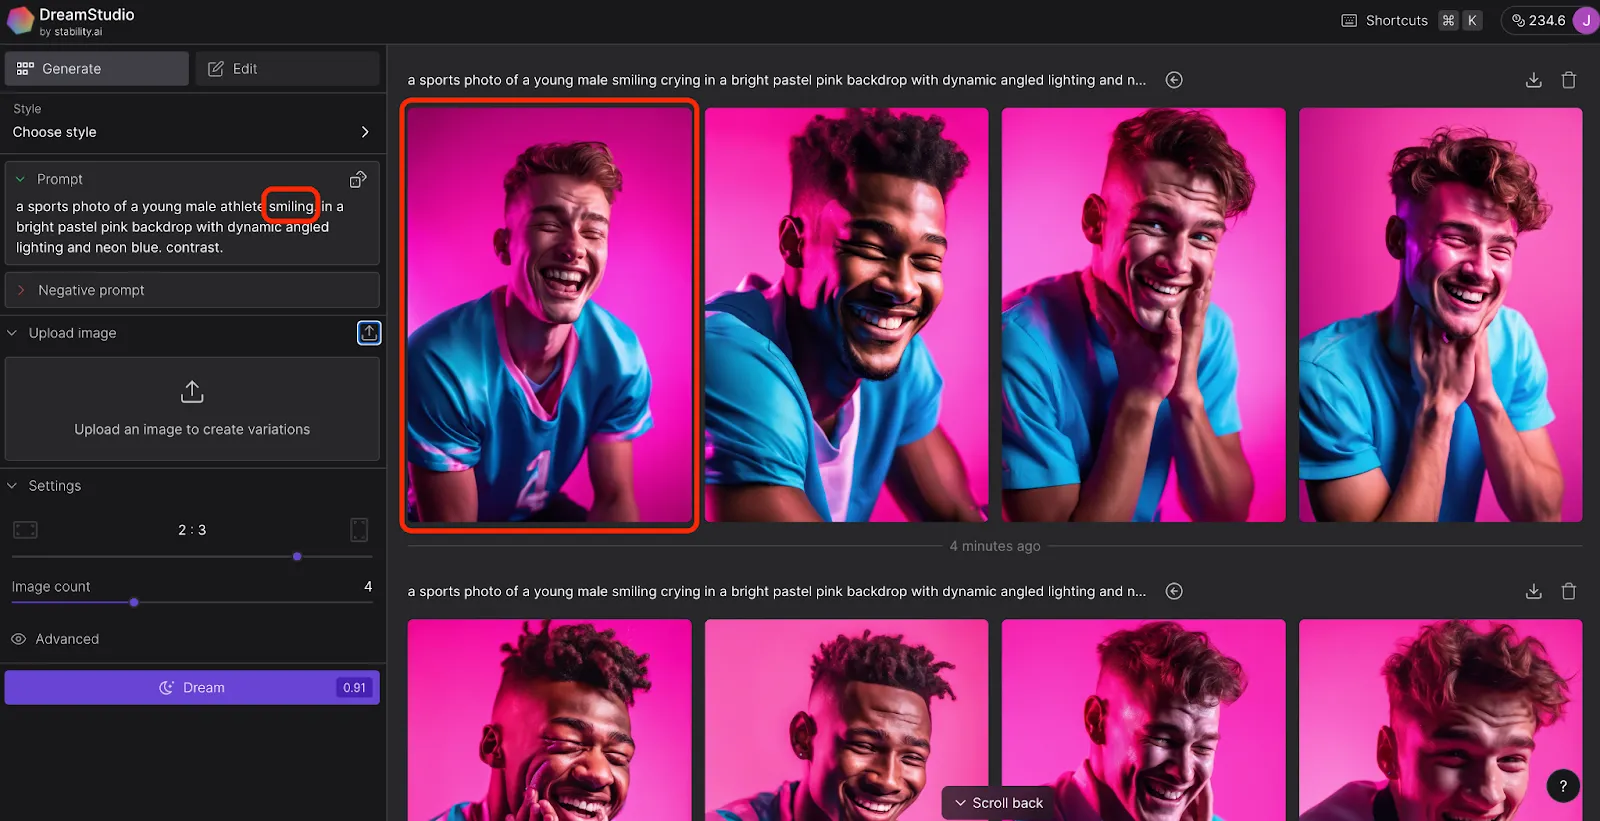1600x821 pixels.
Task: Click the command key shortcut badge
Action: tap(1448, 21)
